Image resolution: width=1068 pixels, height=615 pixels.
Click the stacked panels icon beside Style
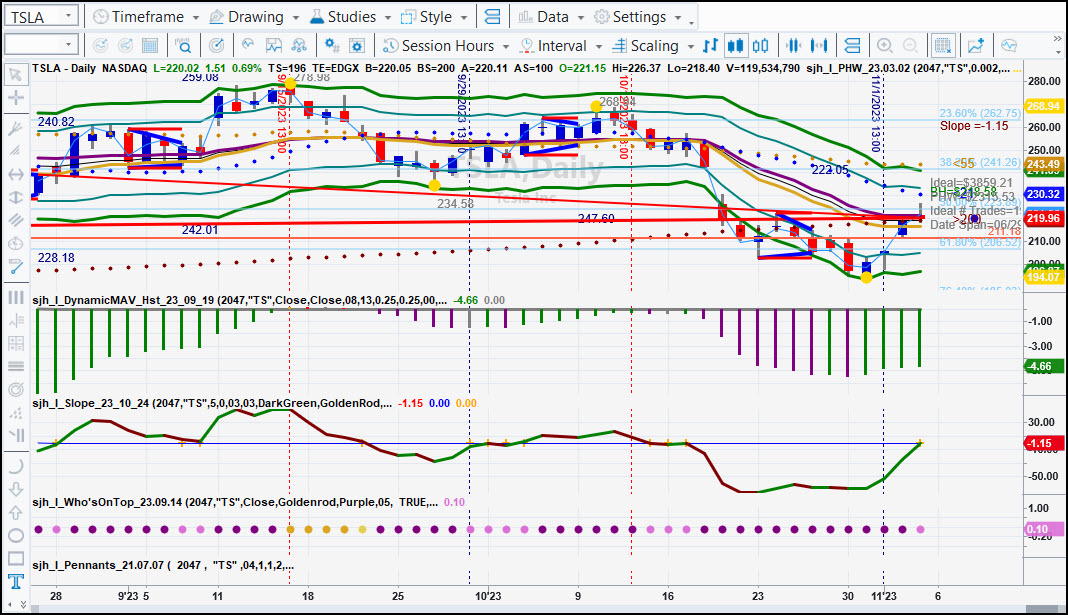point(492,17)
